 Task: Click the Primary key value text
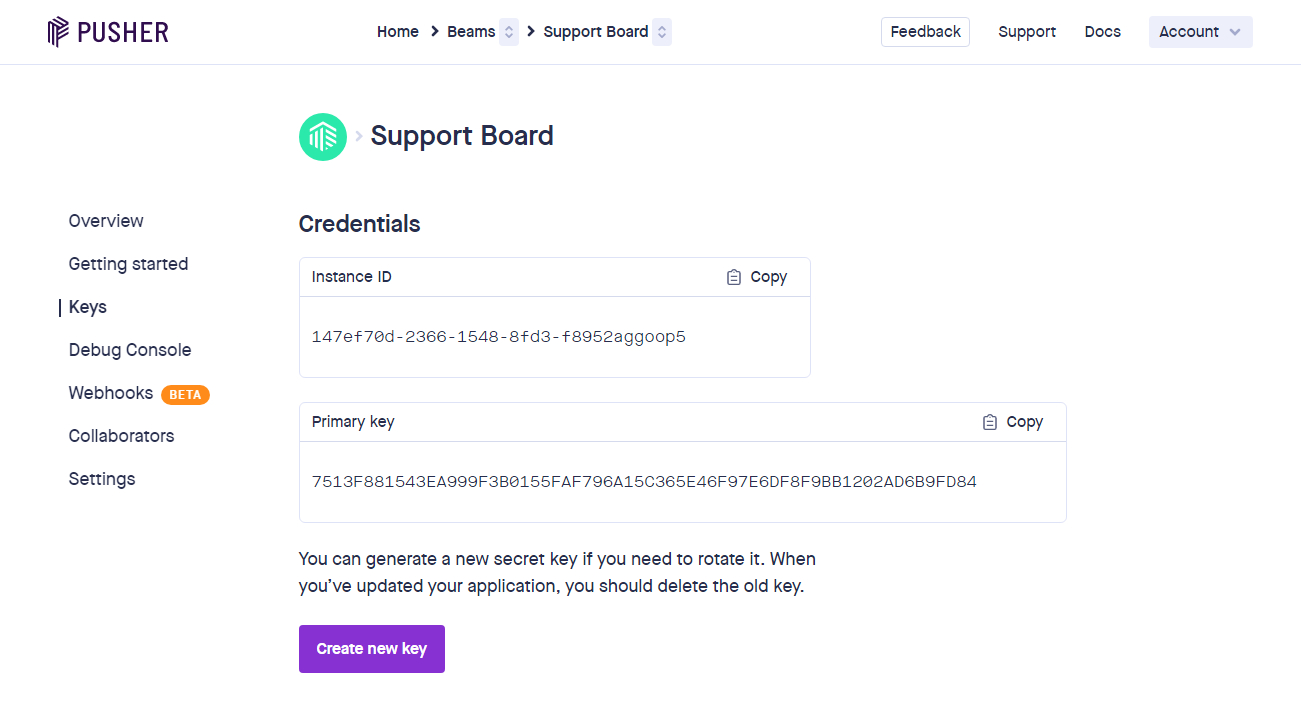[644, 482]
